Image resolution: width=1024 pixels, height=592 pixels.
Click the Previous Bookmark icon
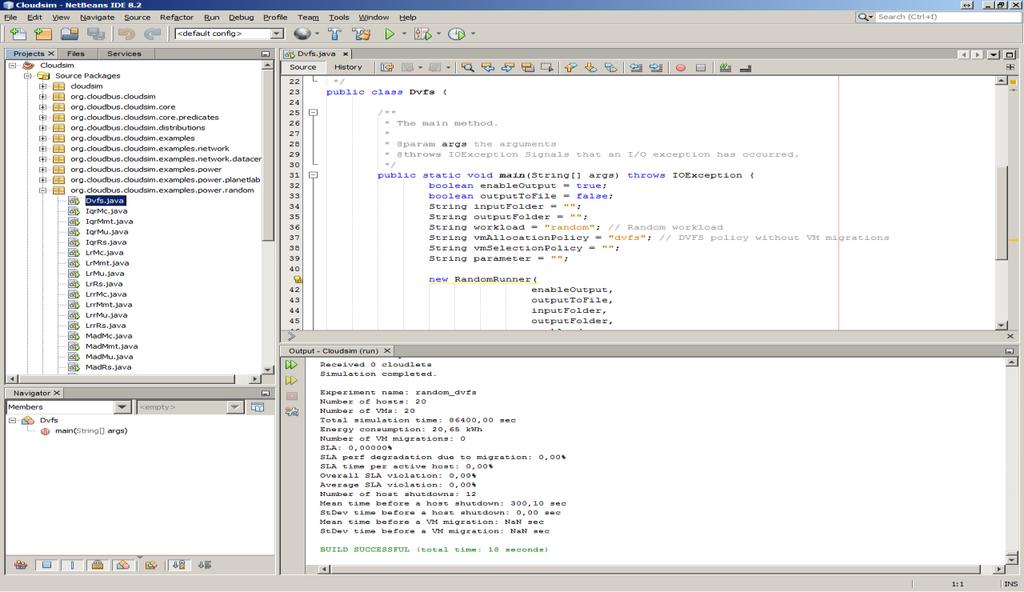[x=571, y=67]
